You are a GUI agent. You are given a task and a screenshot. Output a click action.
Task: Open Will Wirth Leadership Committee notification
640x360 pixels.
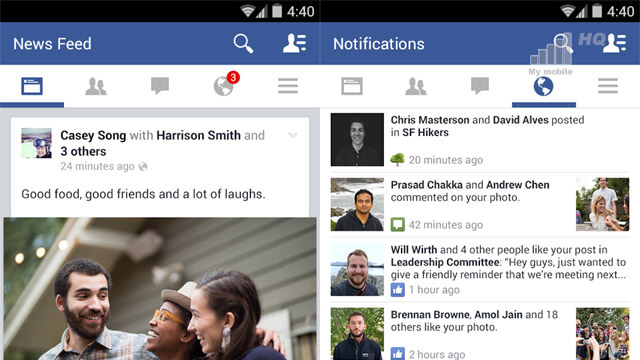tap(480, 269)
